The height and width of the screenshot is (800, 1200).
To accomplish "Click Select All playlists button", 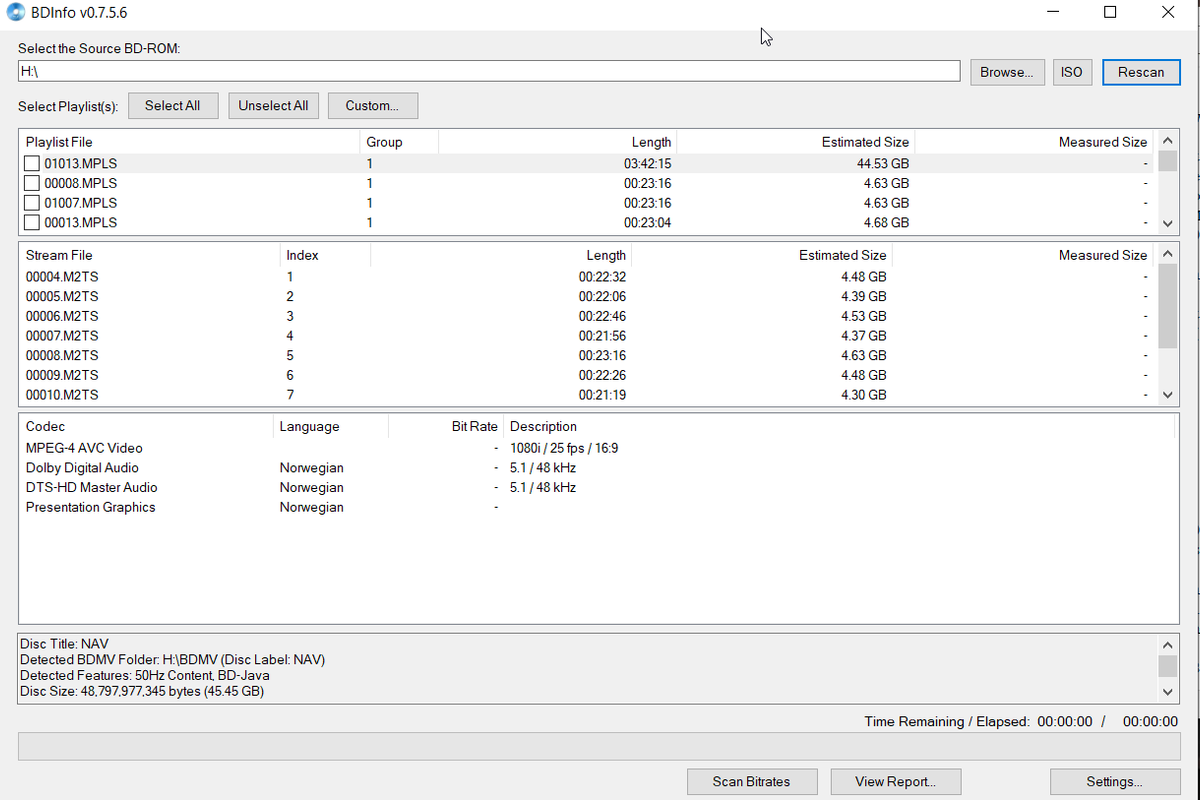I will click(172, 105).
